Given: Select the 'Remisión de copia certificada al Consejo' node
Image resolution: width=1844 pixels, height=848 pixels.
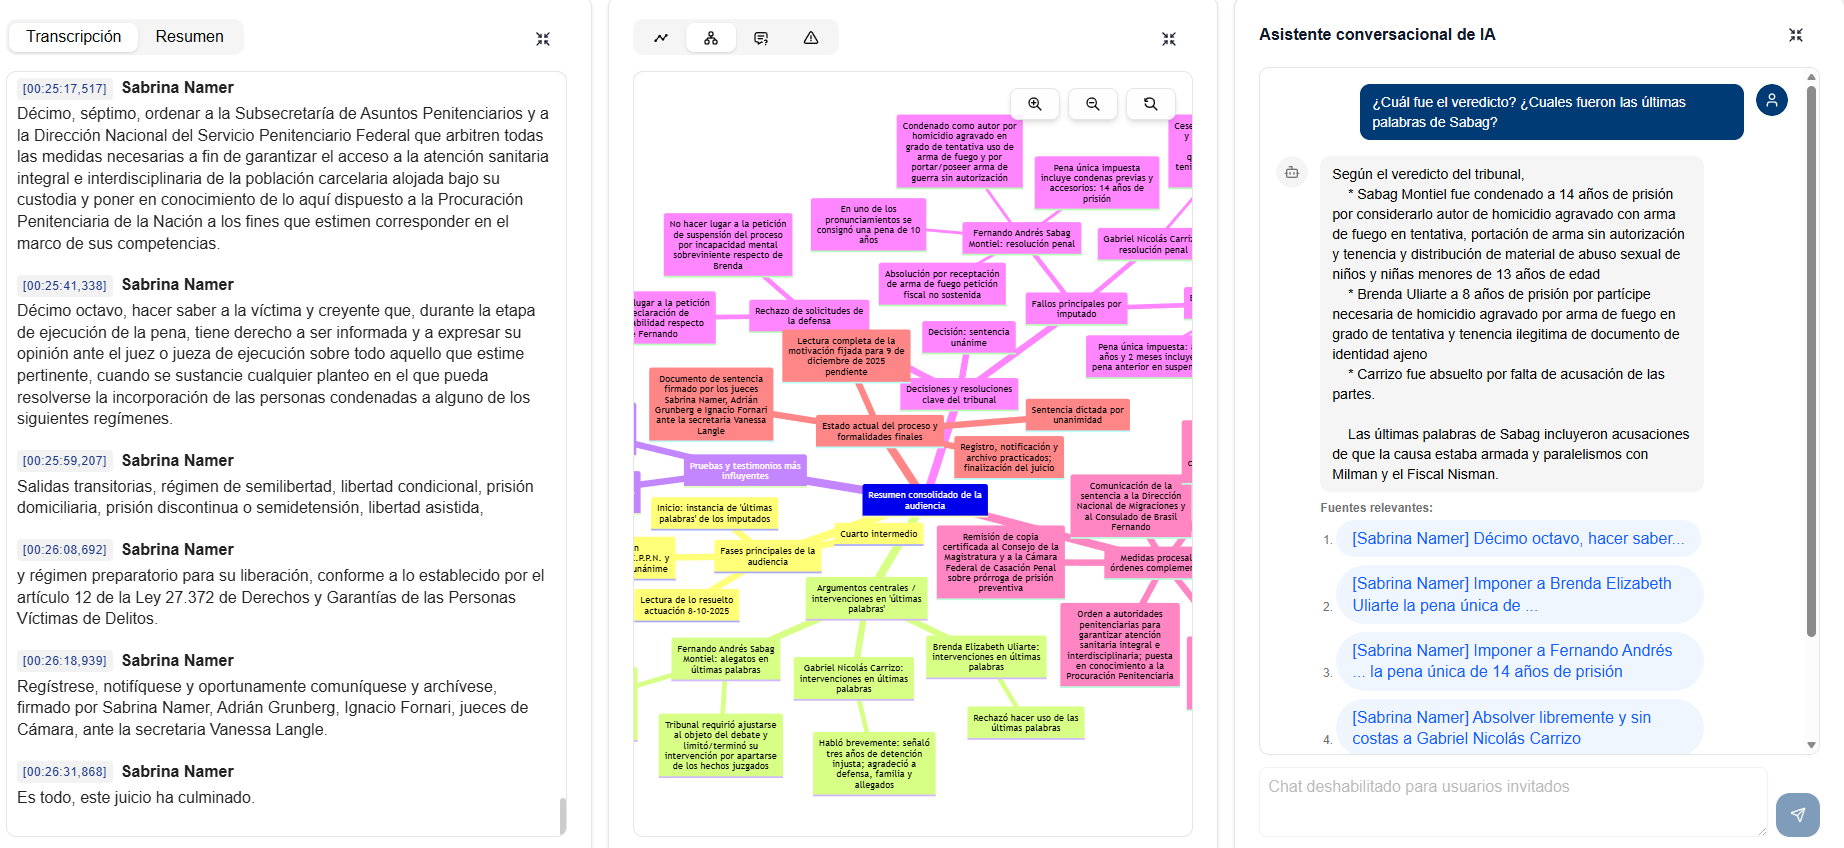Looking at the screenshot, I should (x=1000, y=562).
